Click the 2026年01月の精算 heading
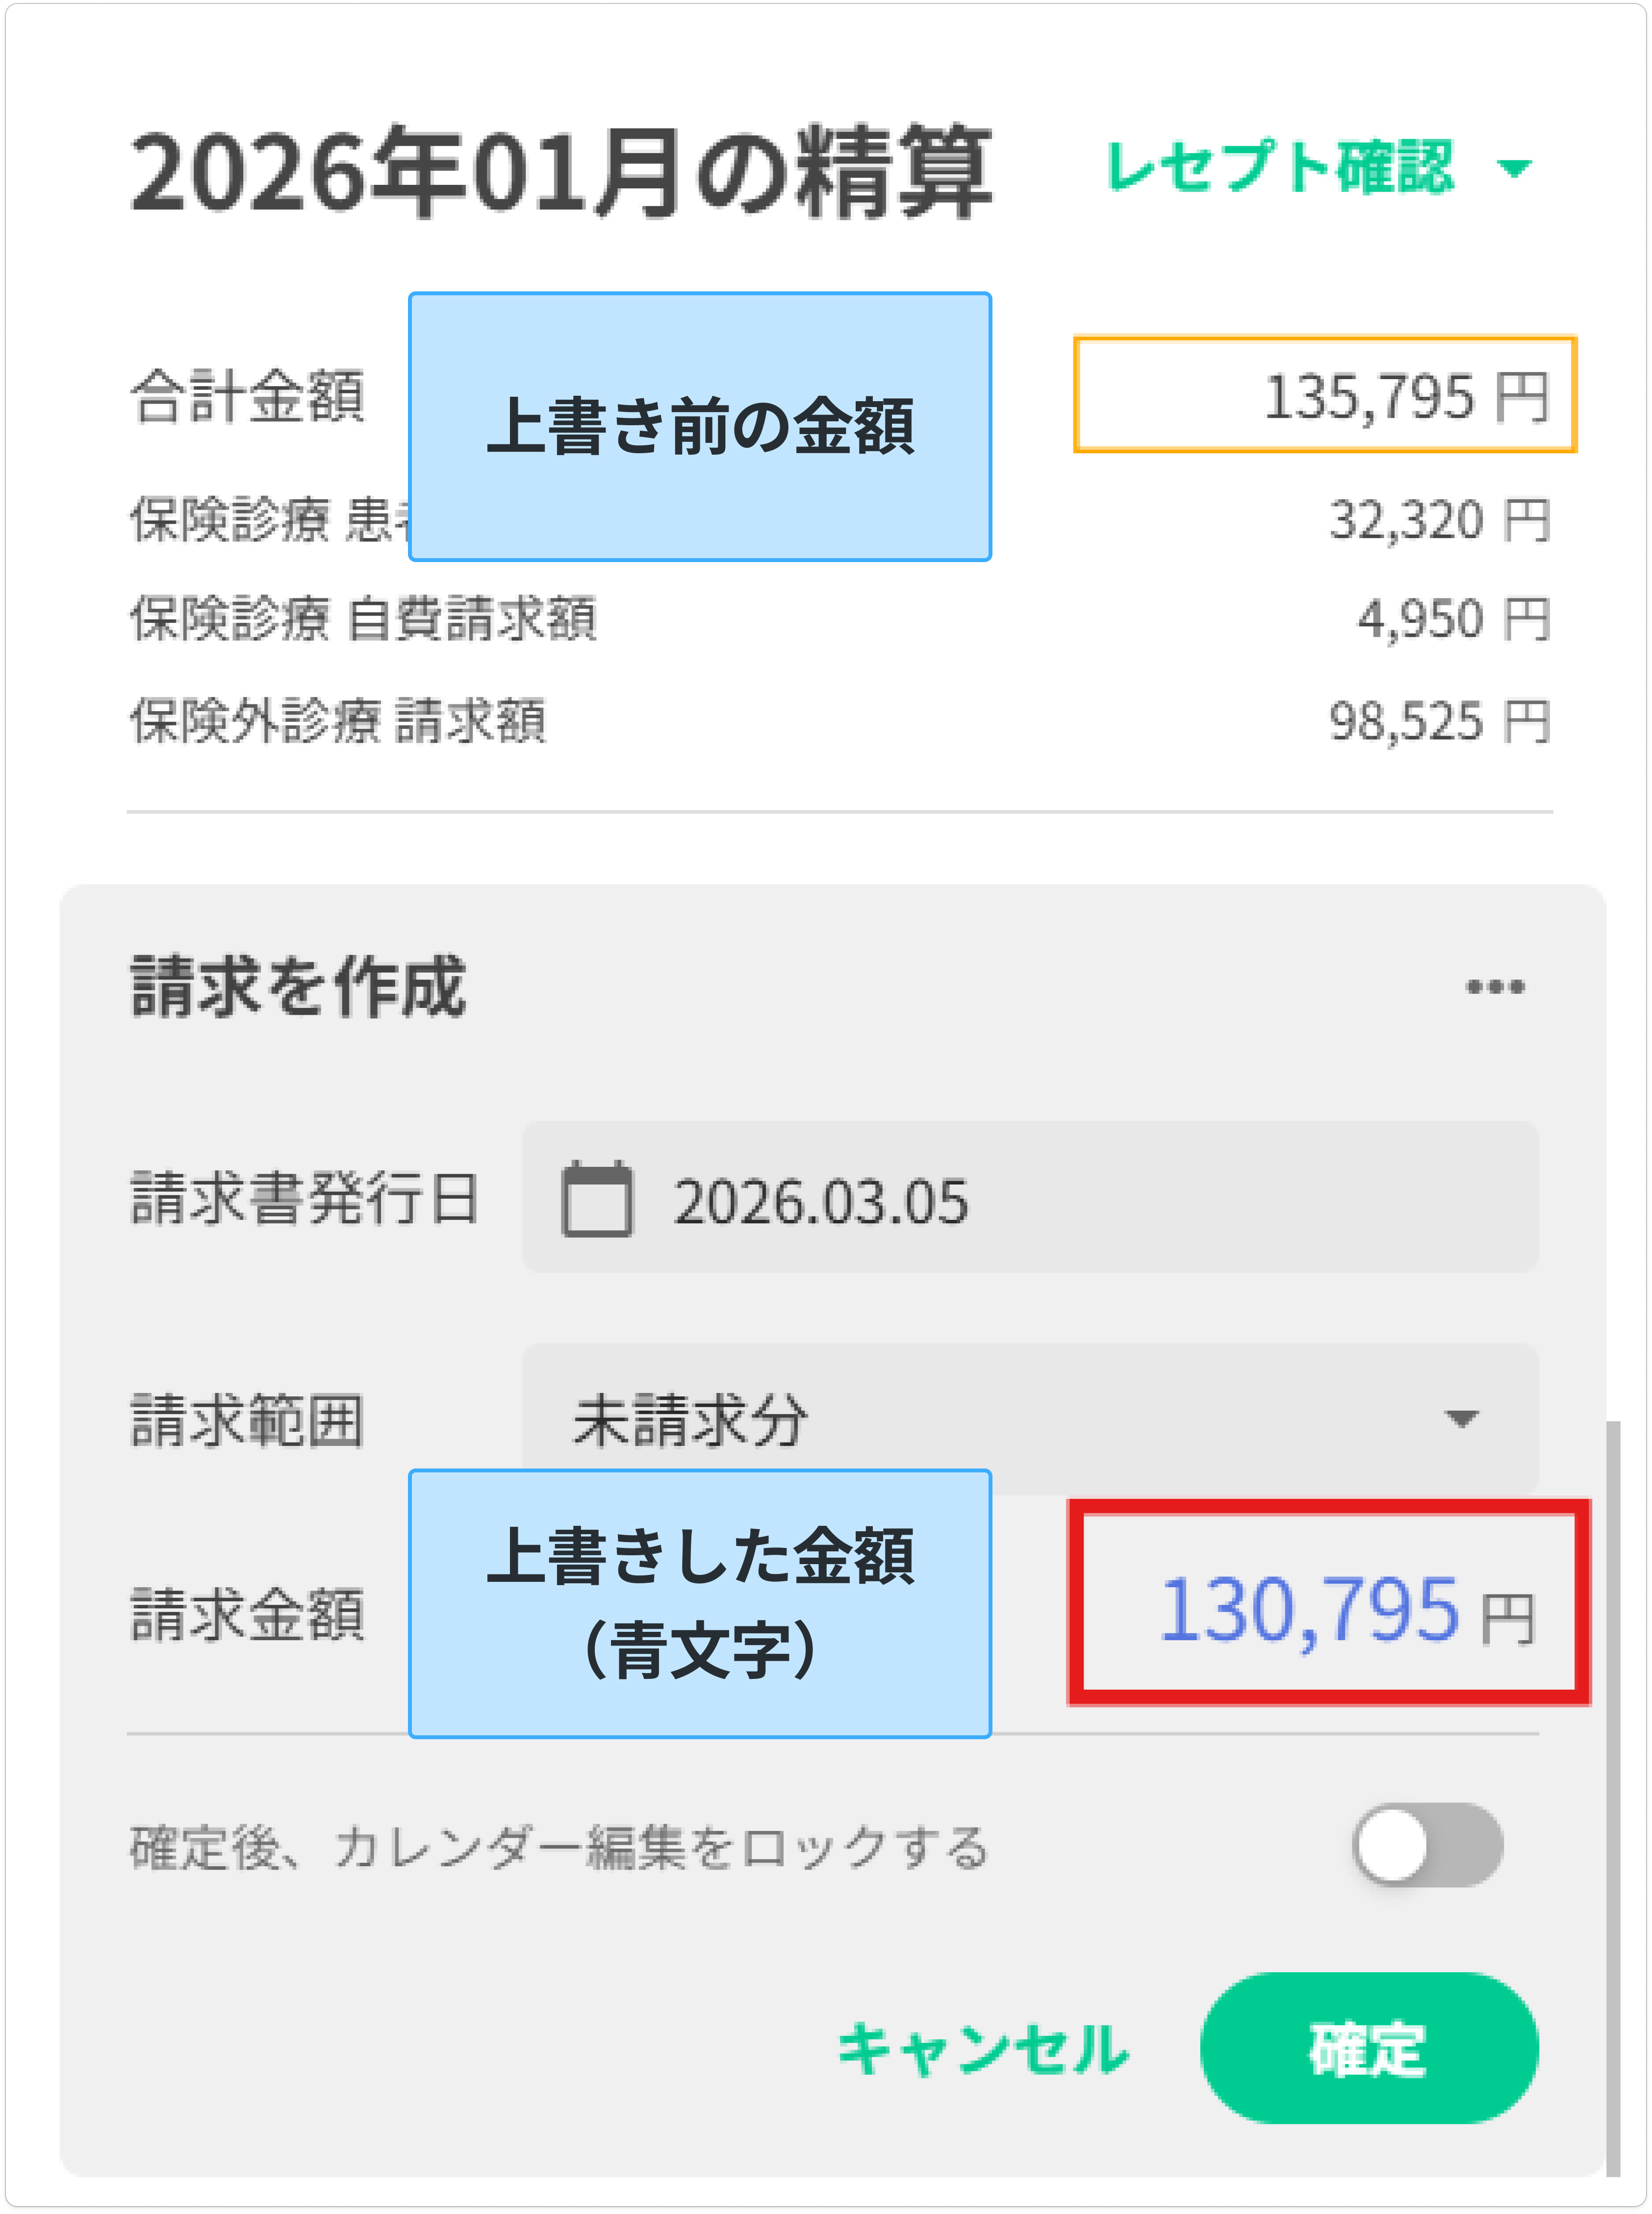The width and height of the screenshot is (1652, 2214). [561, 171]
